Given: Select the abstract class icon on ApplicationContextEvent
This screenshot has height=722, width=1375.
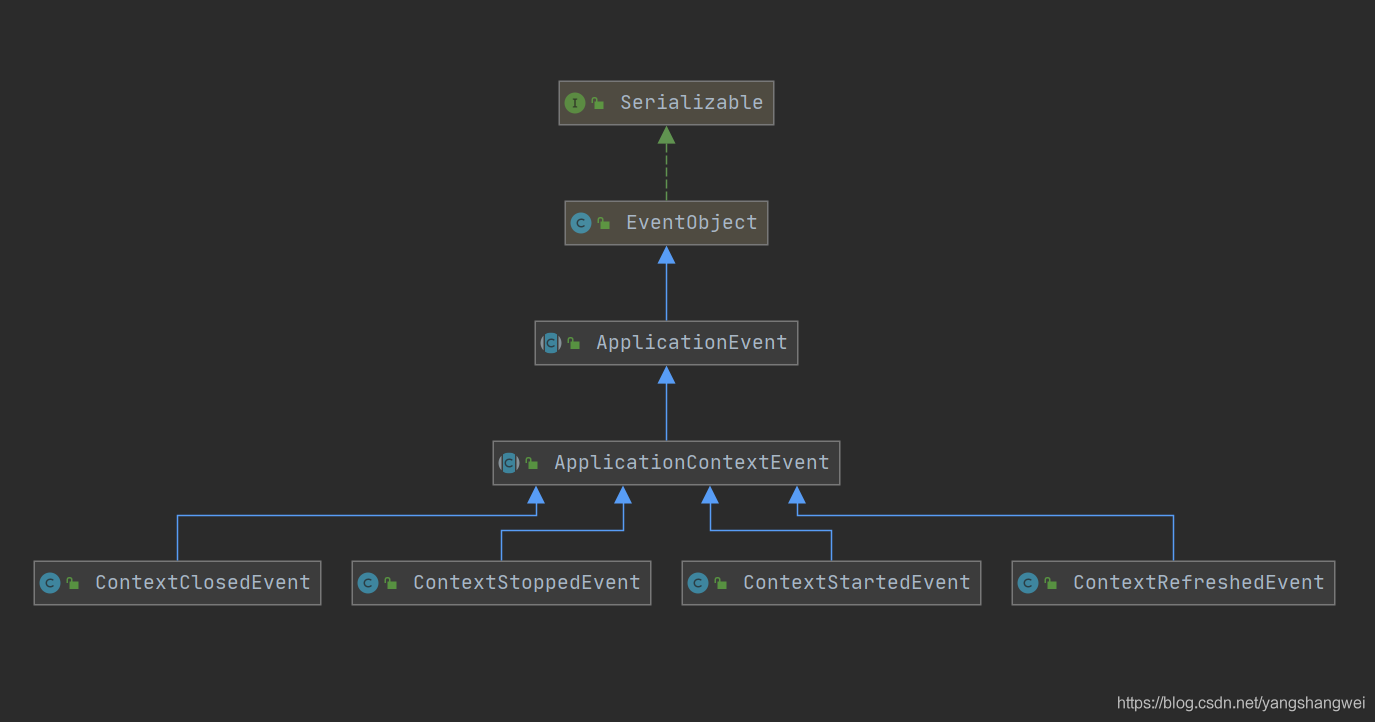Looking at the screenshot, I should pyautogui.click(x=508, y=463).
